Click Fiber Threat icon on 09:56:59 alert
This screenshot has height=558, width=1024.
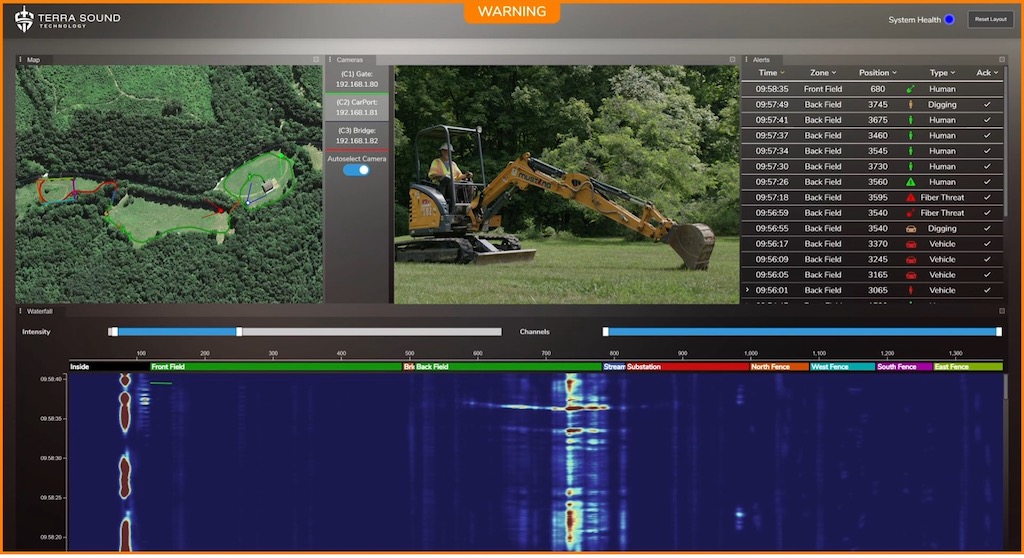[910, 213]
